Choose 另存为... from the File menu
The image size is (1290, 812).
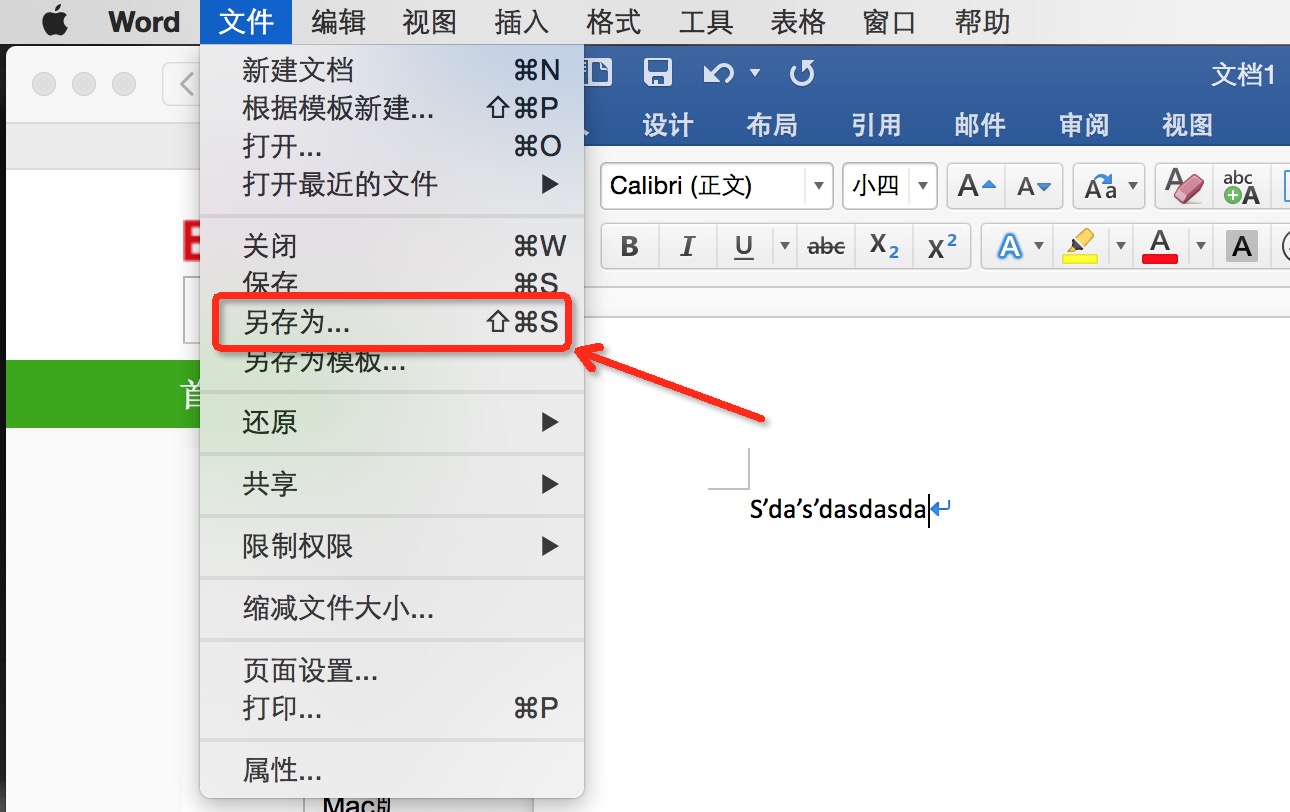[392, 322]
